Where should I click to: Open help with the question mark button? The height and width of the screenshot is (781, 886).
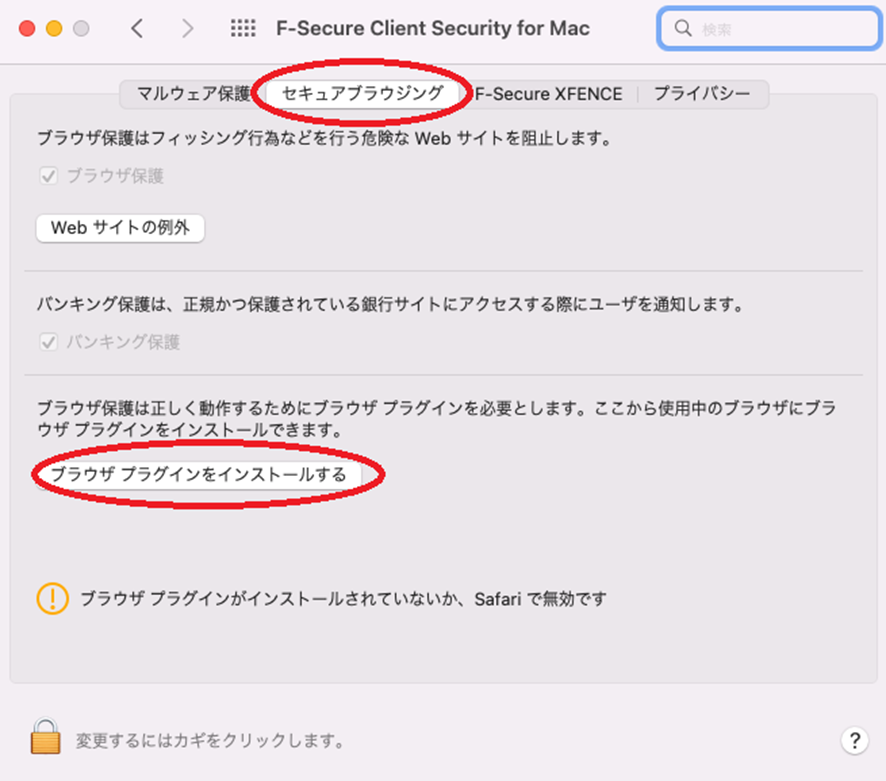tap(854, 740)
